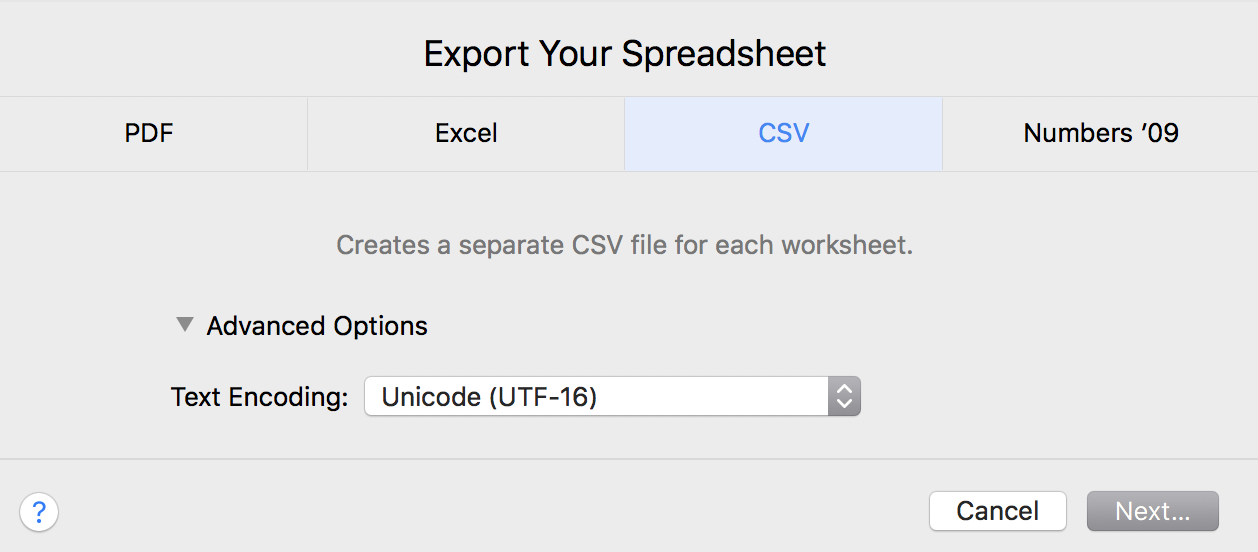Click the help question mark button
The width and height of the screenshot is (1258, 552).
[39, 512]
